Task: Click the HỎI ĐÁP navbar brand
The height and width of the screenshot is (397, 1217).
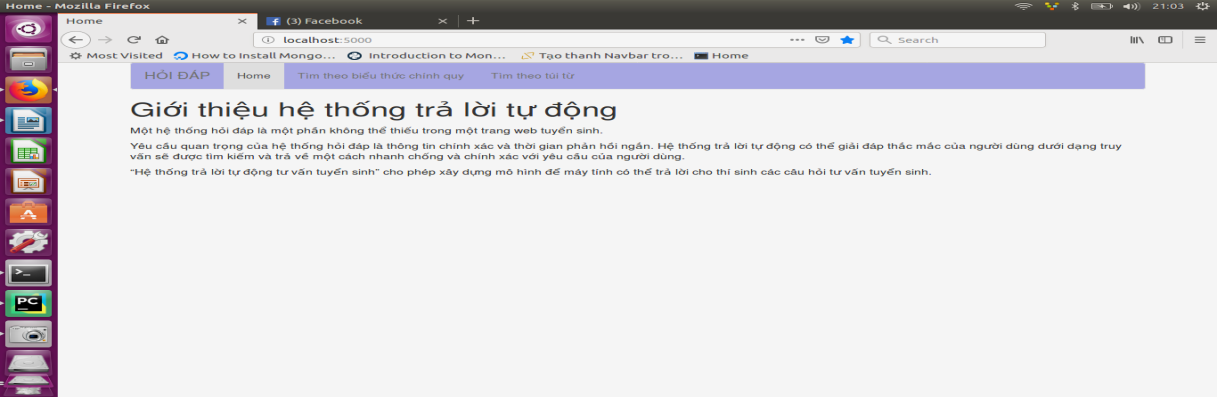Action: pyautogui.click(x=177, y=76)
